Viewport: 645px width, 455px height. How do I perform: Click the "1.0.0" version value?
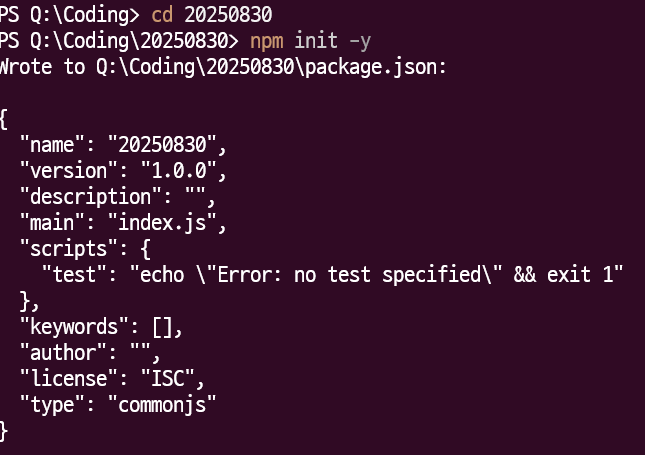coord(181,169)
